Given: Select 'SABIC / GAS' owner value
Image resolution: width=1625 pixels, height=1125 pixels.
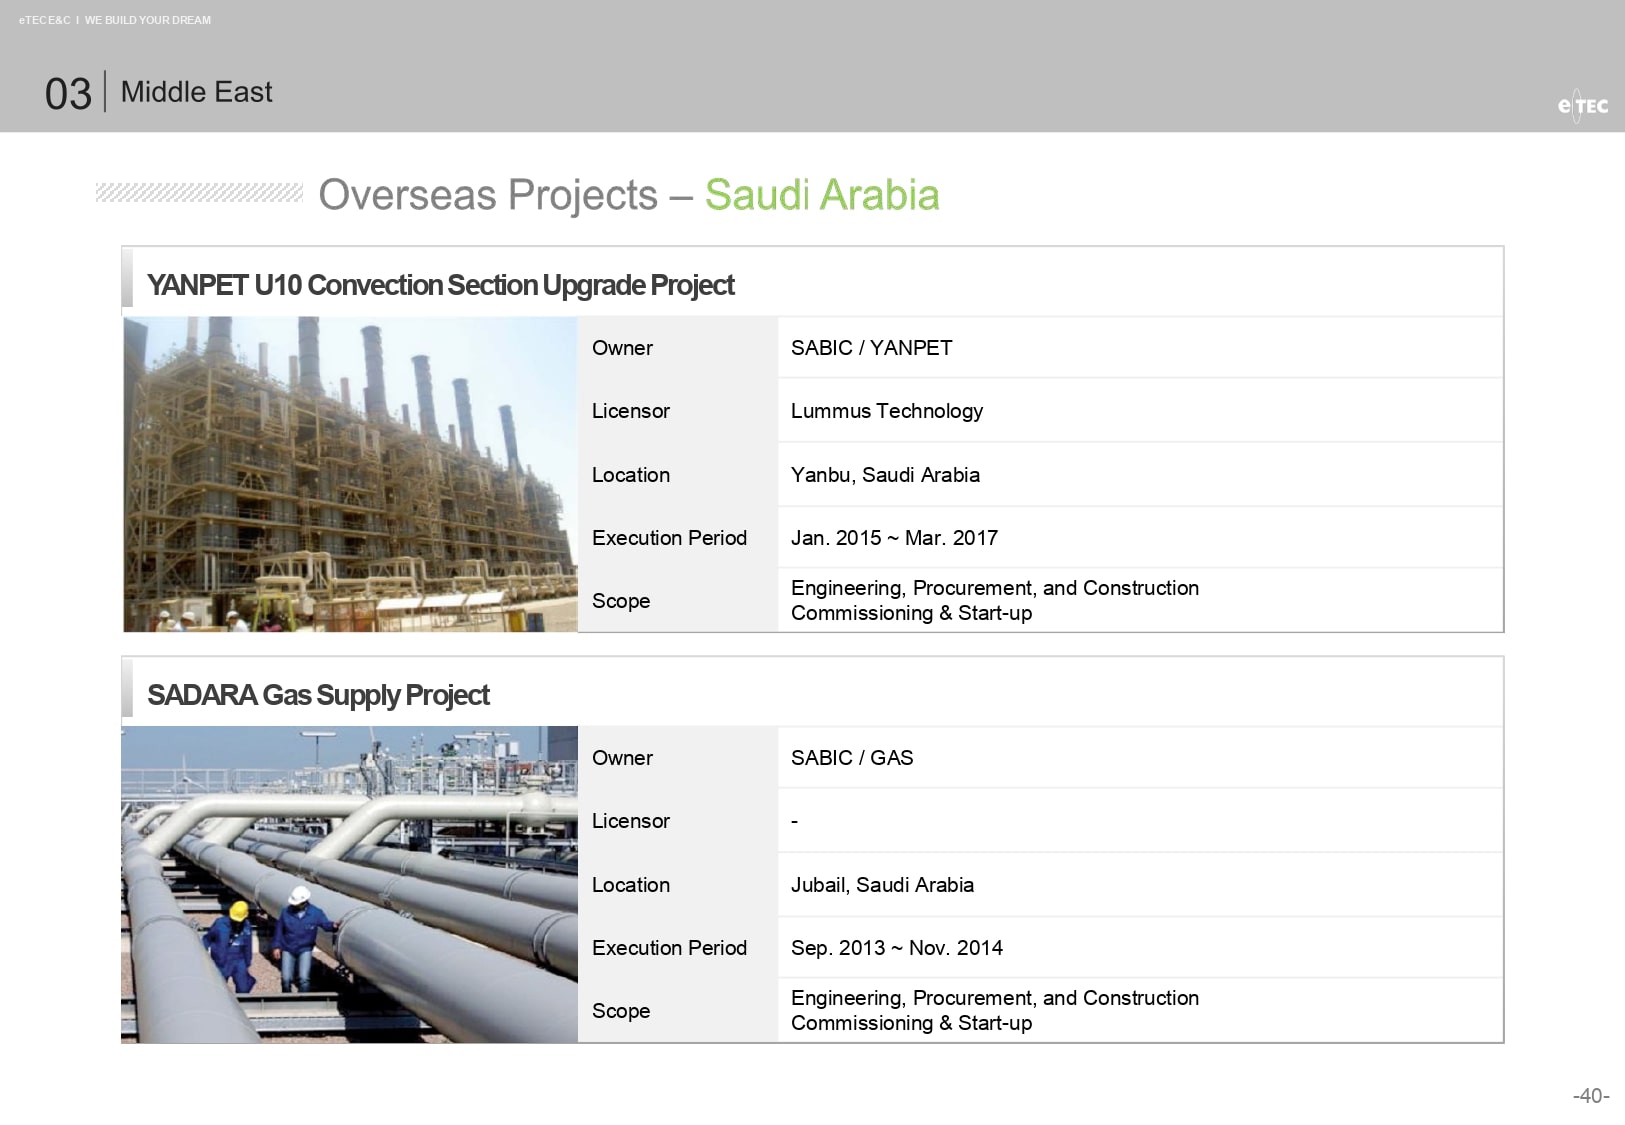Looking at the screenshot, I should pyautogui.click(x=852, y=758).
